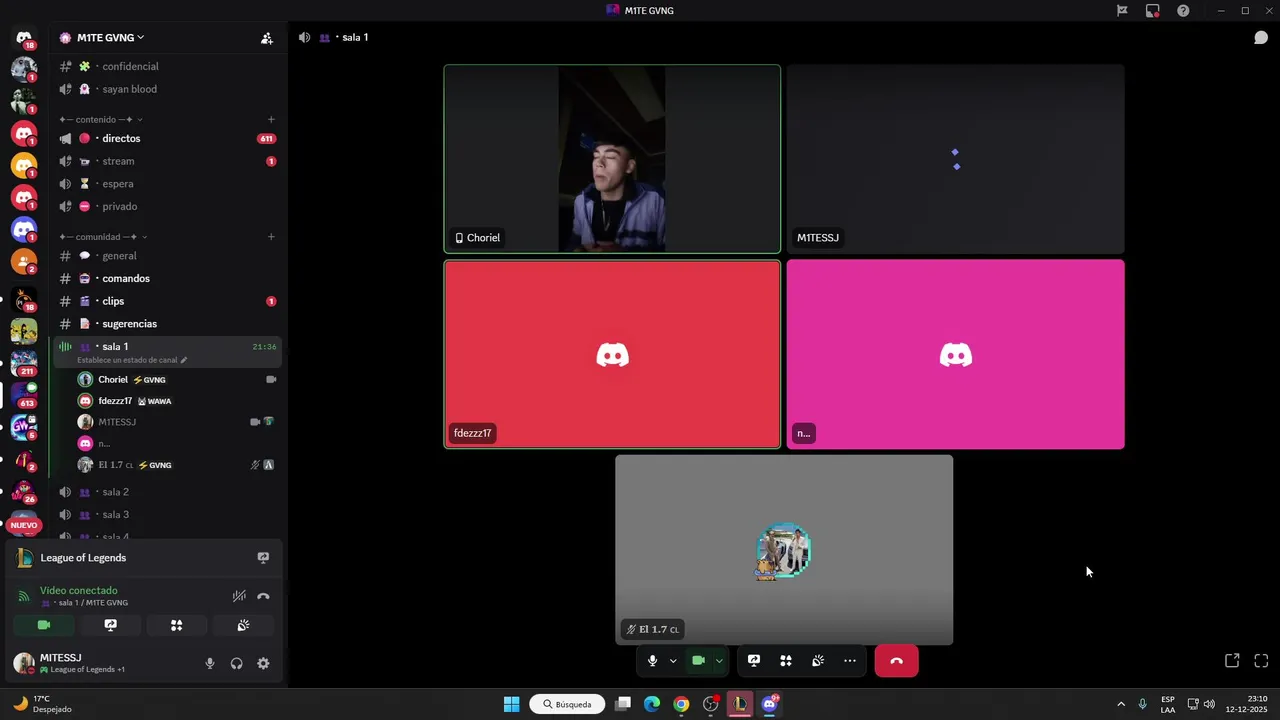Viewport: 1280px width, 720px height.
Task: Select user fdezzz17 in voice list
Action: point(178,401)
